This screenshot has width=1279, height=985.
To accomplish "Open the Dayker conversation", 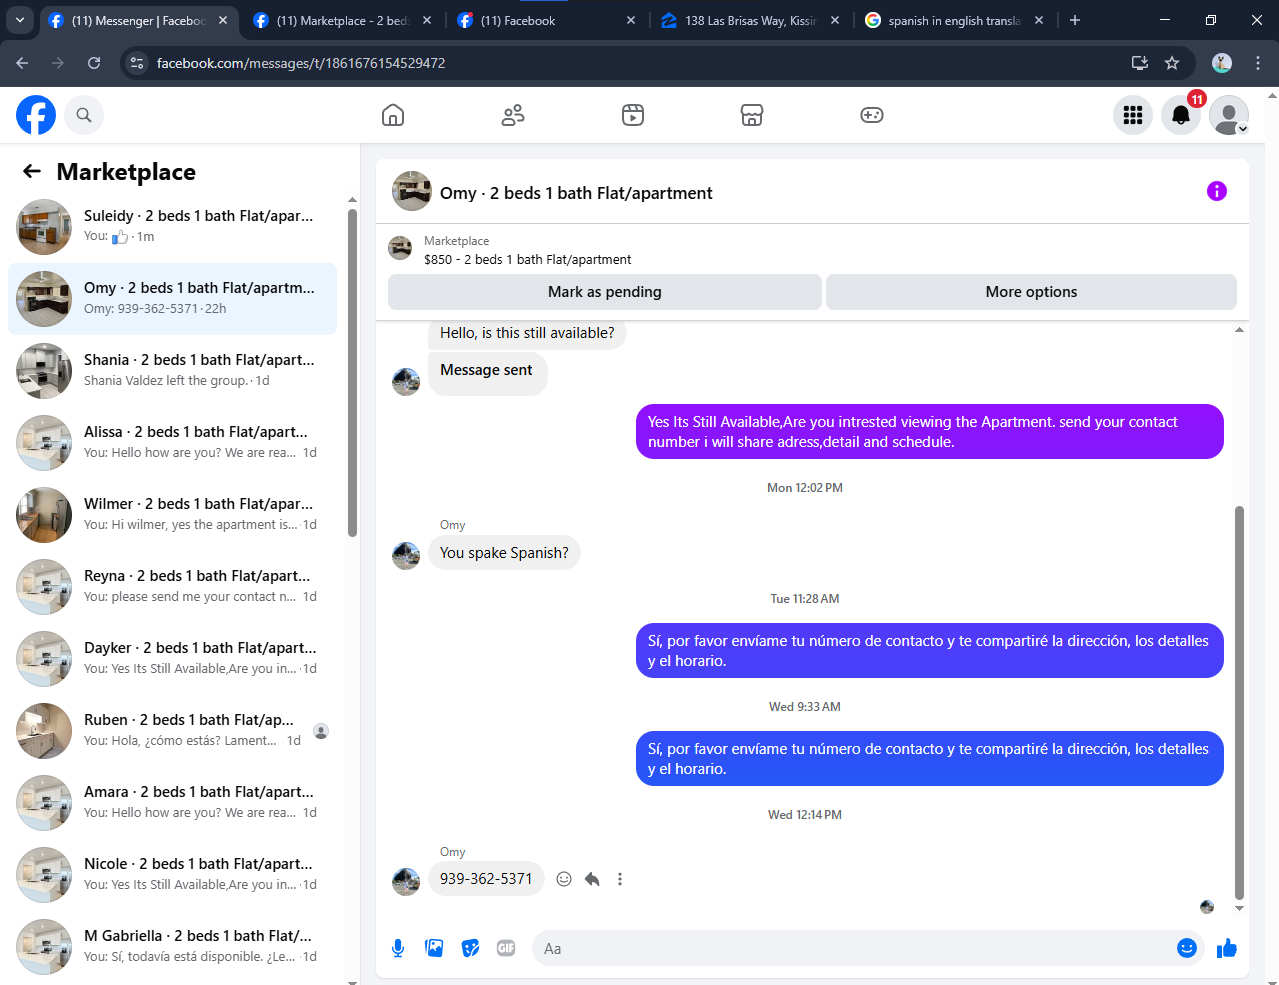I will [172, 659].
